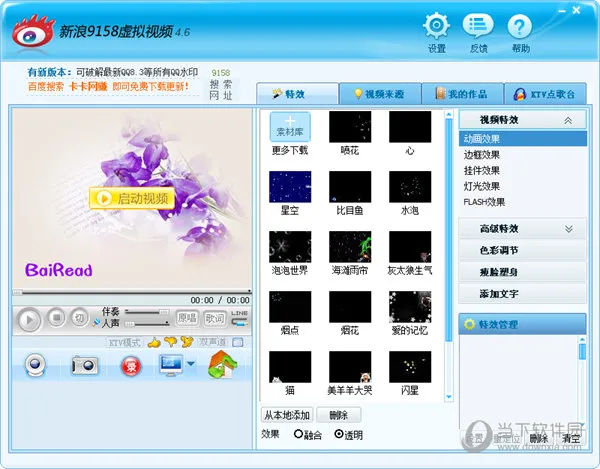Collapse the 视频特效 section

[568, 121]
